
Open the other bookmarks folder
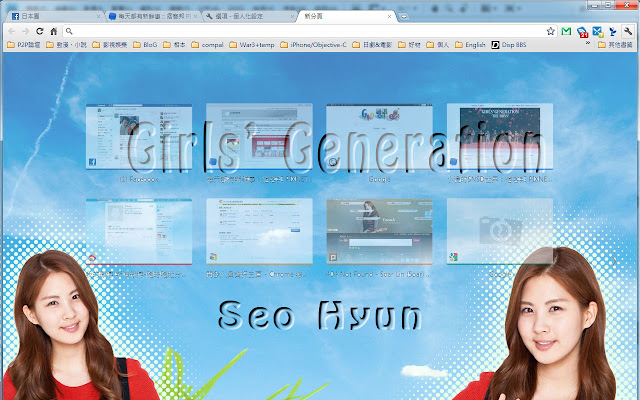pos(615,45)
